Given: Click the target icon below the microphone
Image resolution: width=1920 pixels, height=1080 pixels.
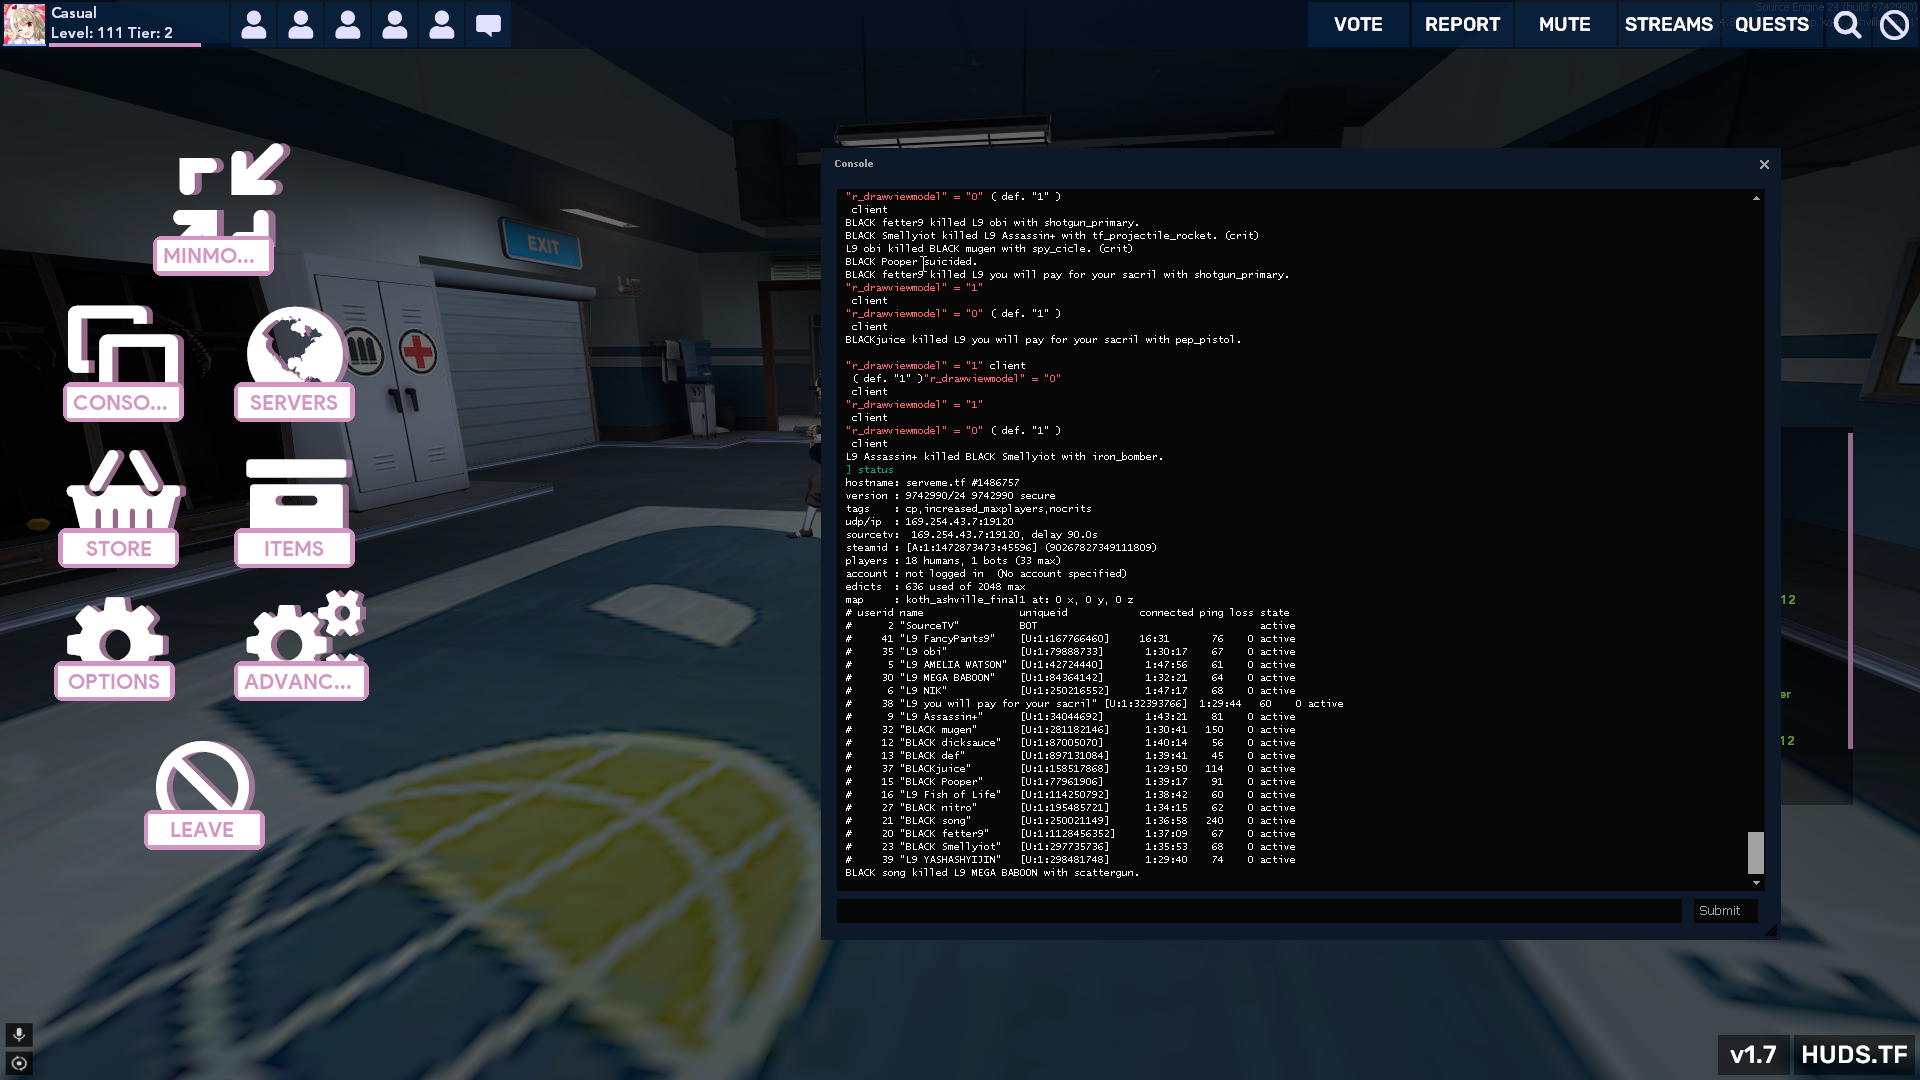Looking at the screenshot, I should [x=19, y=1063].
